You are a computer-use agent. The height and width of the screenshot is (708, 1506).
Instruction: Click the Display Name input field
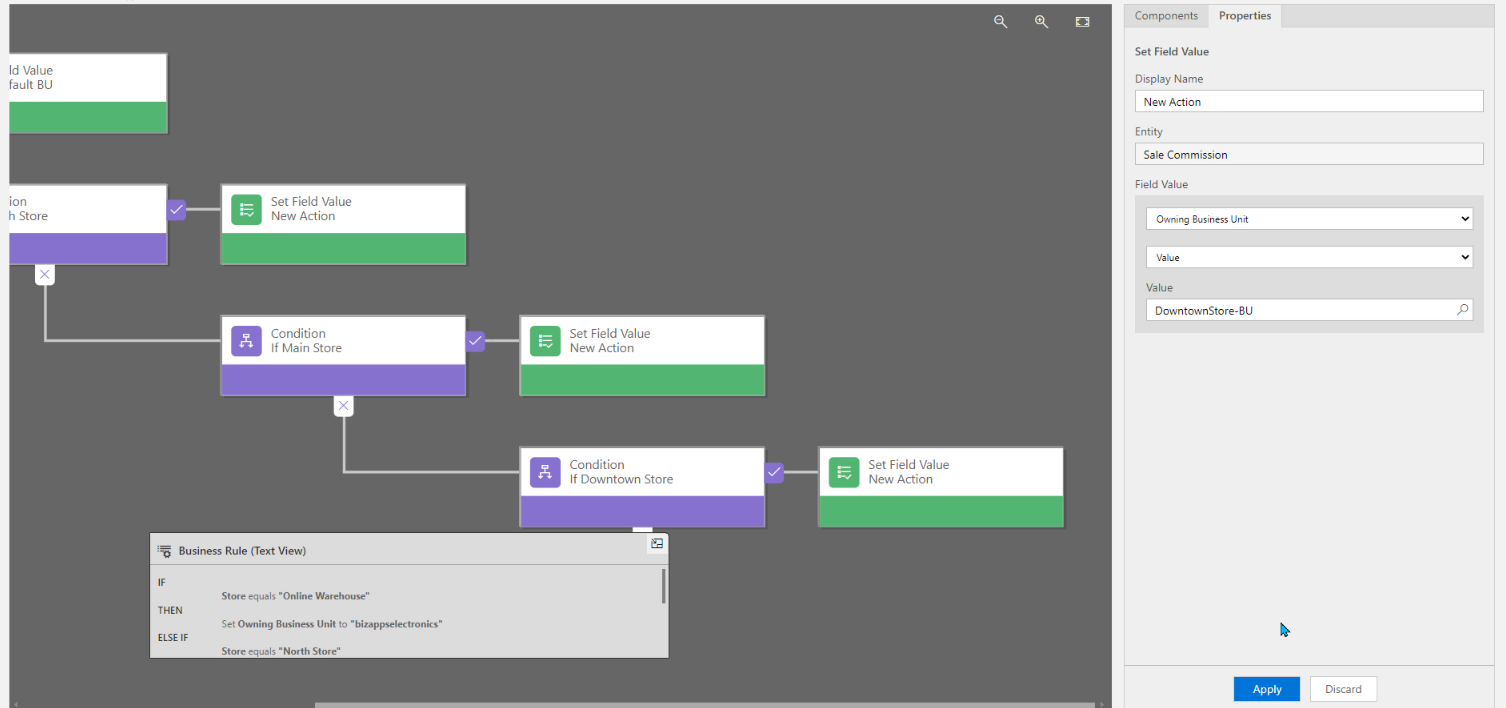pyautogui.click(x=1308, y=102)
